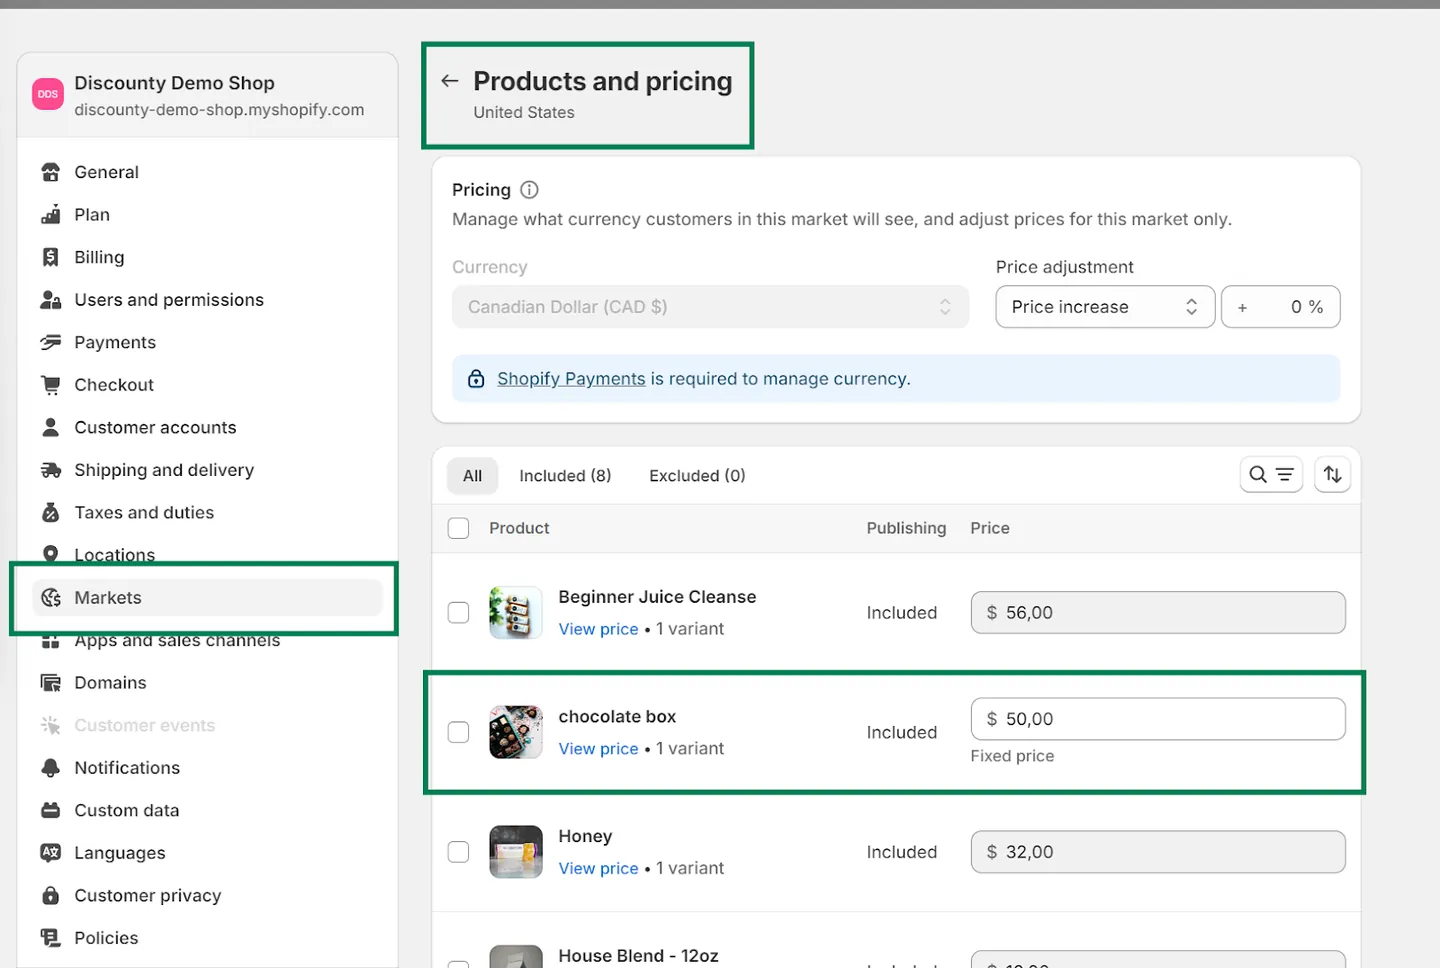
Task: Click the discounty-demo-shop.myshopify.com store URL
Action: 219,110
